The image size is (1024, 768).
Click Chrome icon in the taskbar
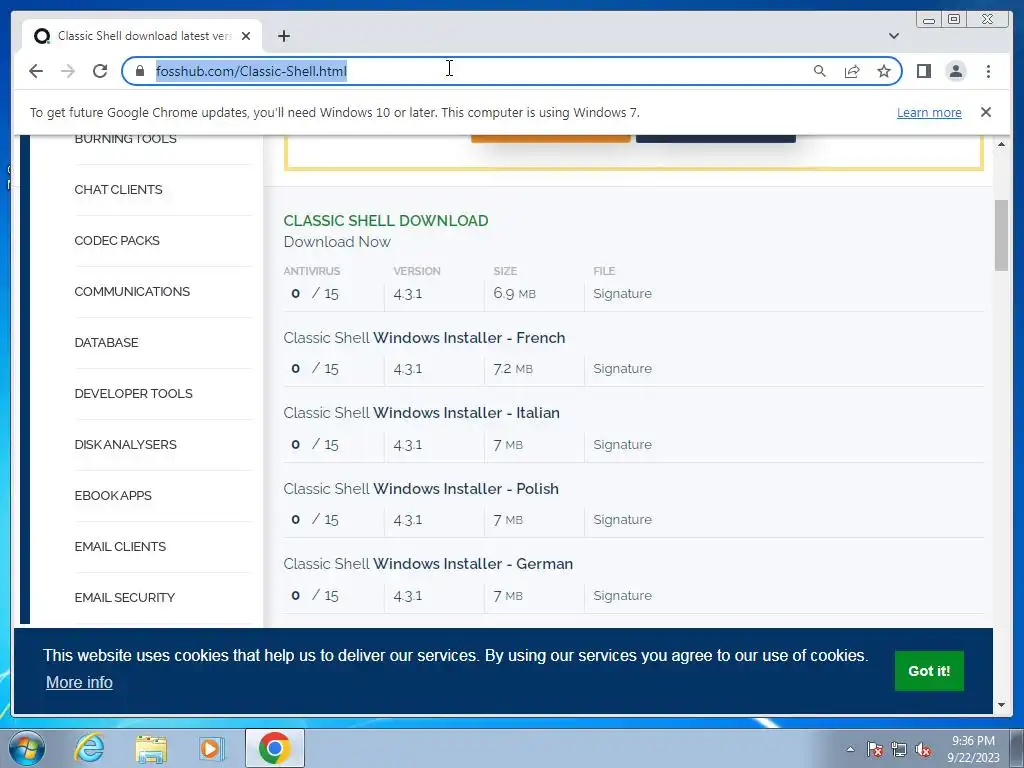(x=274, y=748)
